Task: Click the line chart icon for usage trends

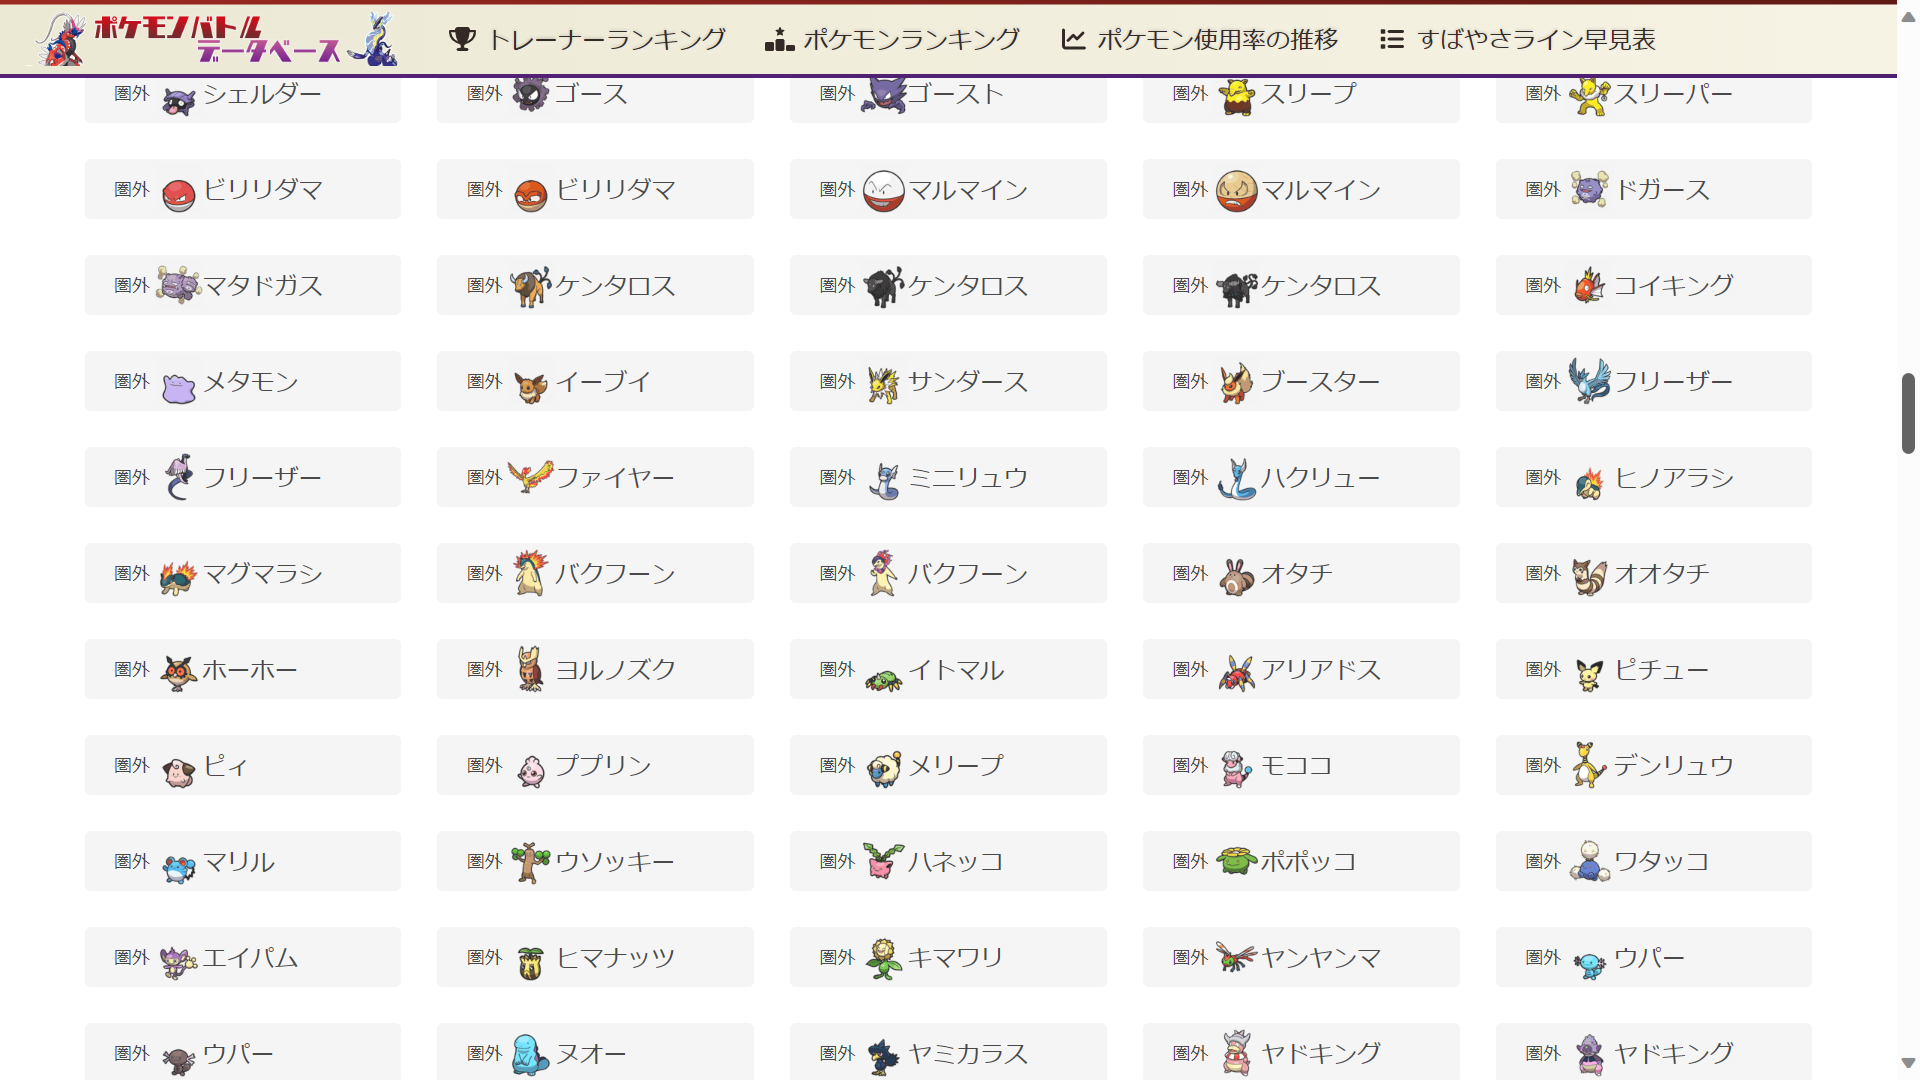Action: pos(1073,39)
